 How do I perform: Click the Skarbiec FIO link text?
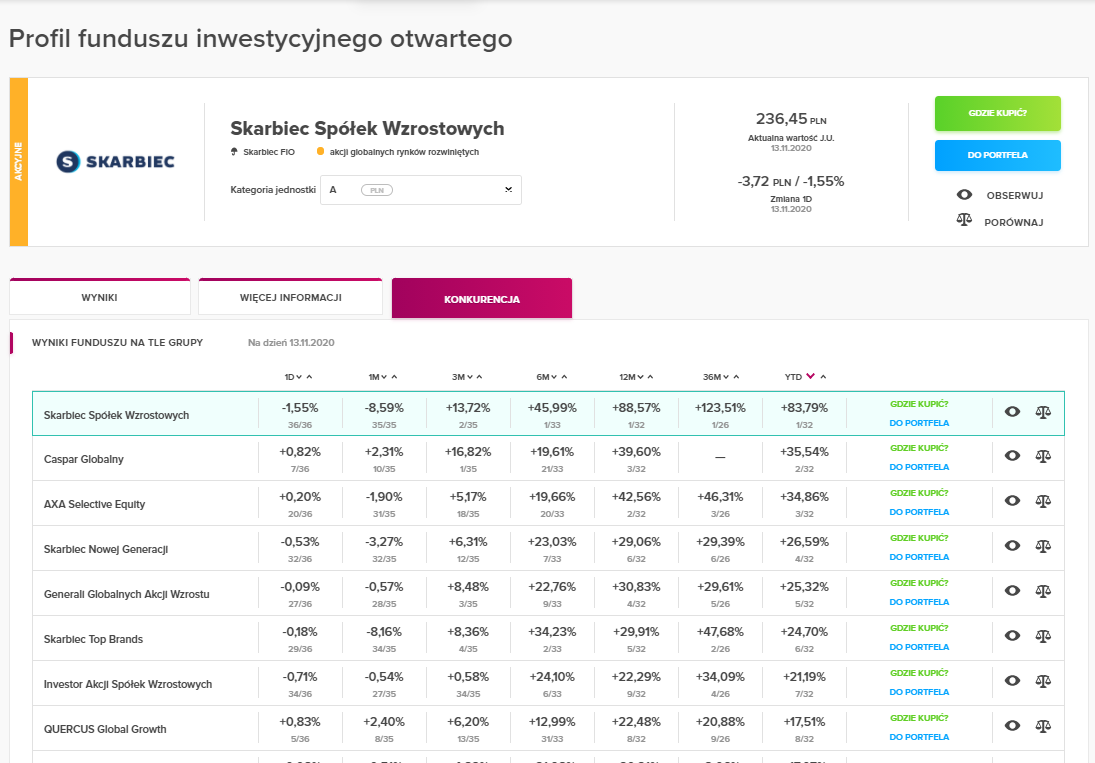[x=269, y=152]
